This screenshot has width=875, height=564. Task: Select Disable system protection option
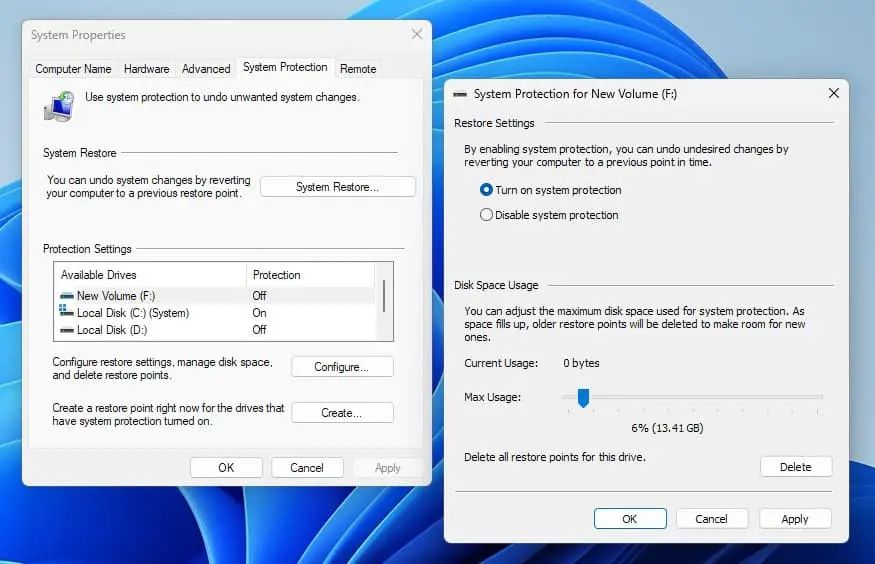point(487,215)
